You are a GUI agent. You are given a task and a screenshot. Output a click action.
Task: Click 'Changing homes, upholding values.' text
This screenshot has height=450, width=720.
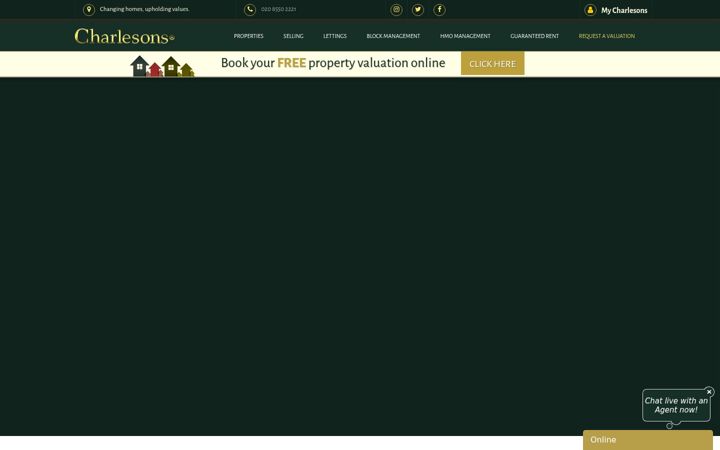[x=144, y=9]
